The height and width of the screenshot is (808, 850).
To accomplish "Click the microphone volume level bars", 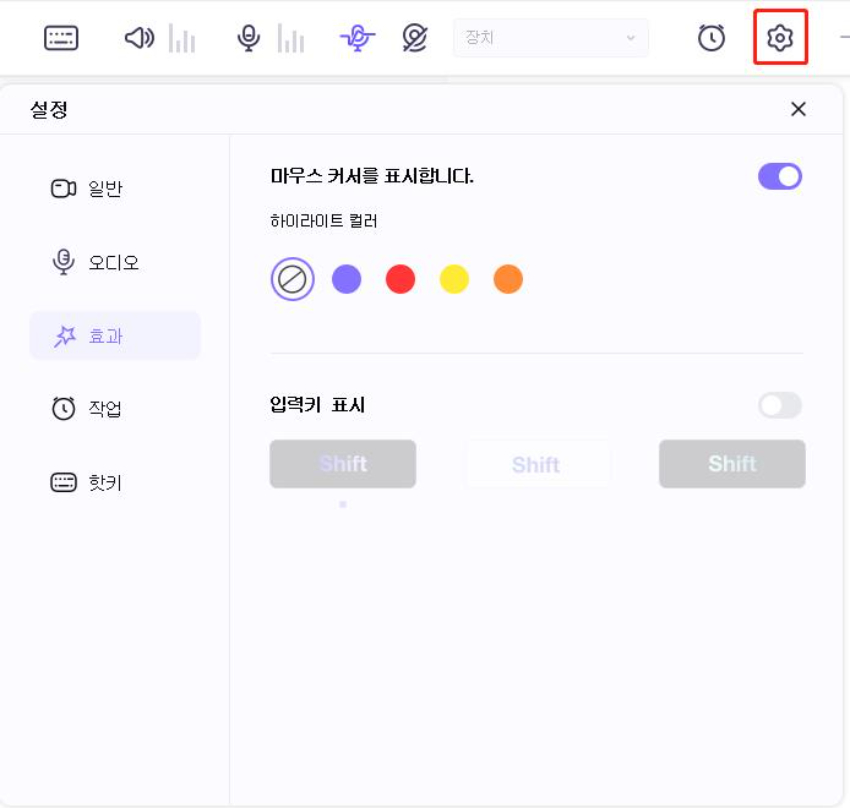I will coord(291,38).
